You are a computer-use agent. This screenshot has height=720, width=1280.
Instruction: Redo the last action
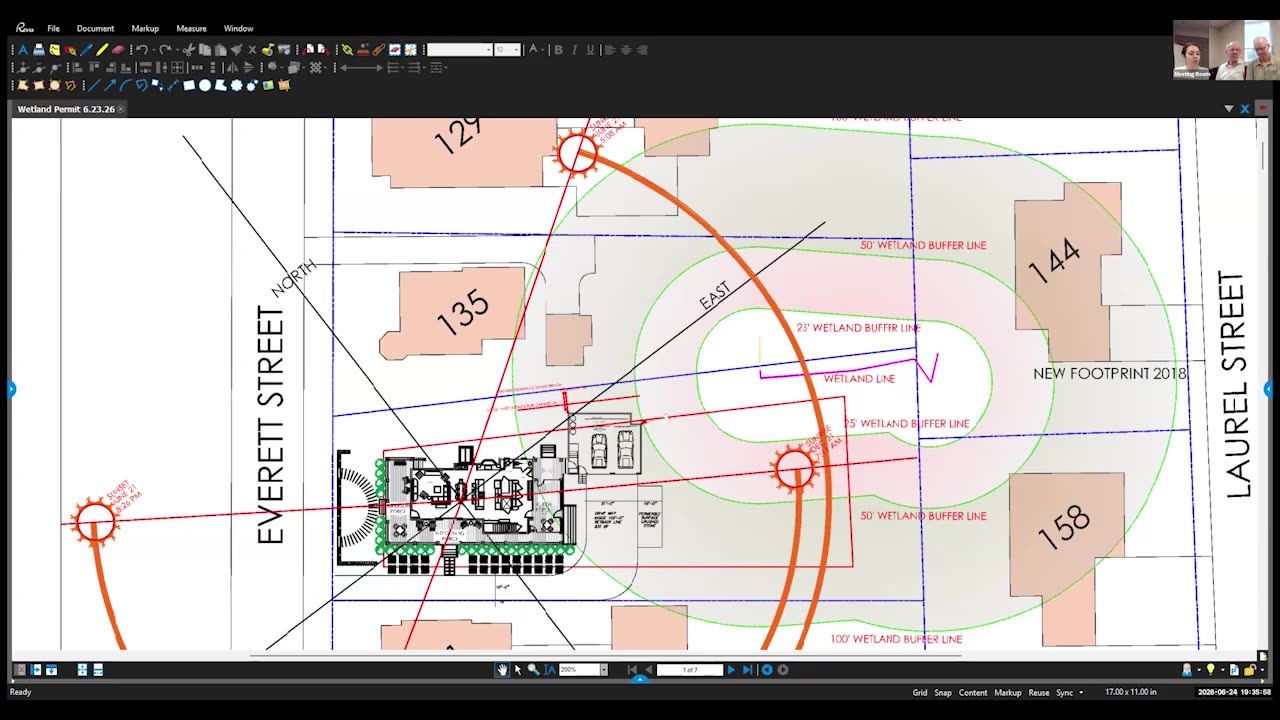click(x=165, y=50)
